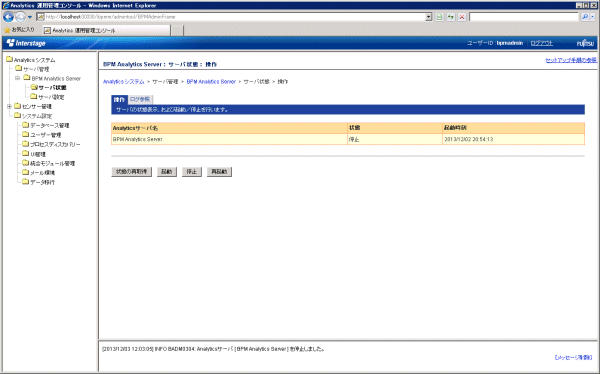Select システム設定 tree folder
The height and width of the screenshot is (374, 600).
[x=37, y=116]
